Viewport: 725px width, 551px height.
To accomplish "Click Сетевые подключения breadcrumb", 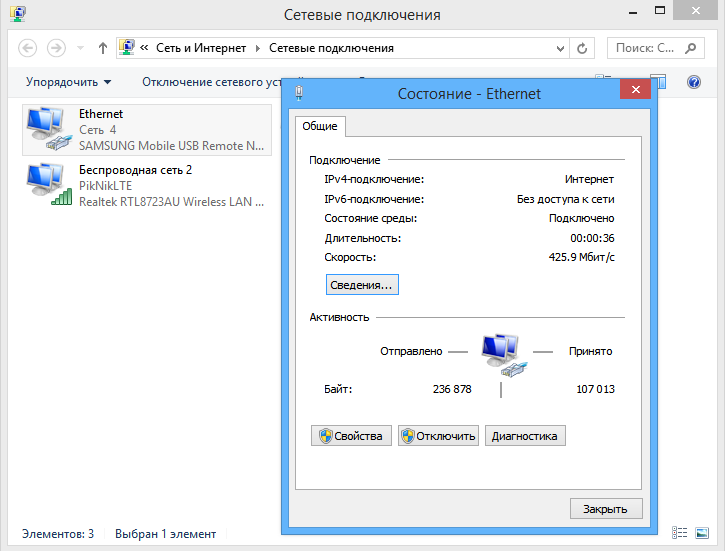I will pyautogui.click(x=331, y=48).
